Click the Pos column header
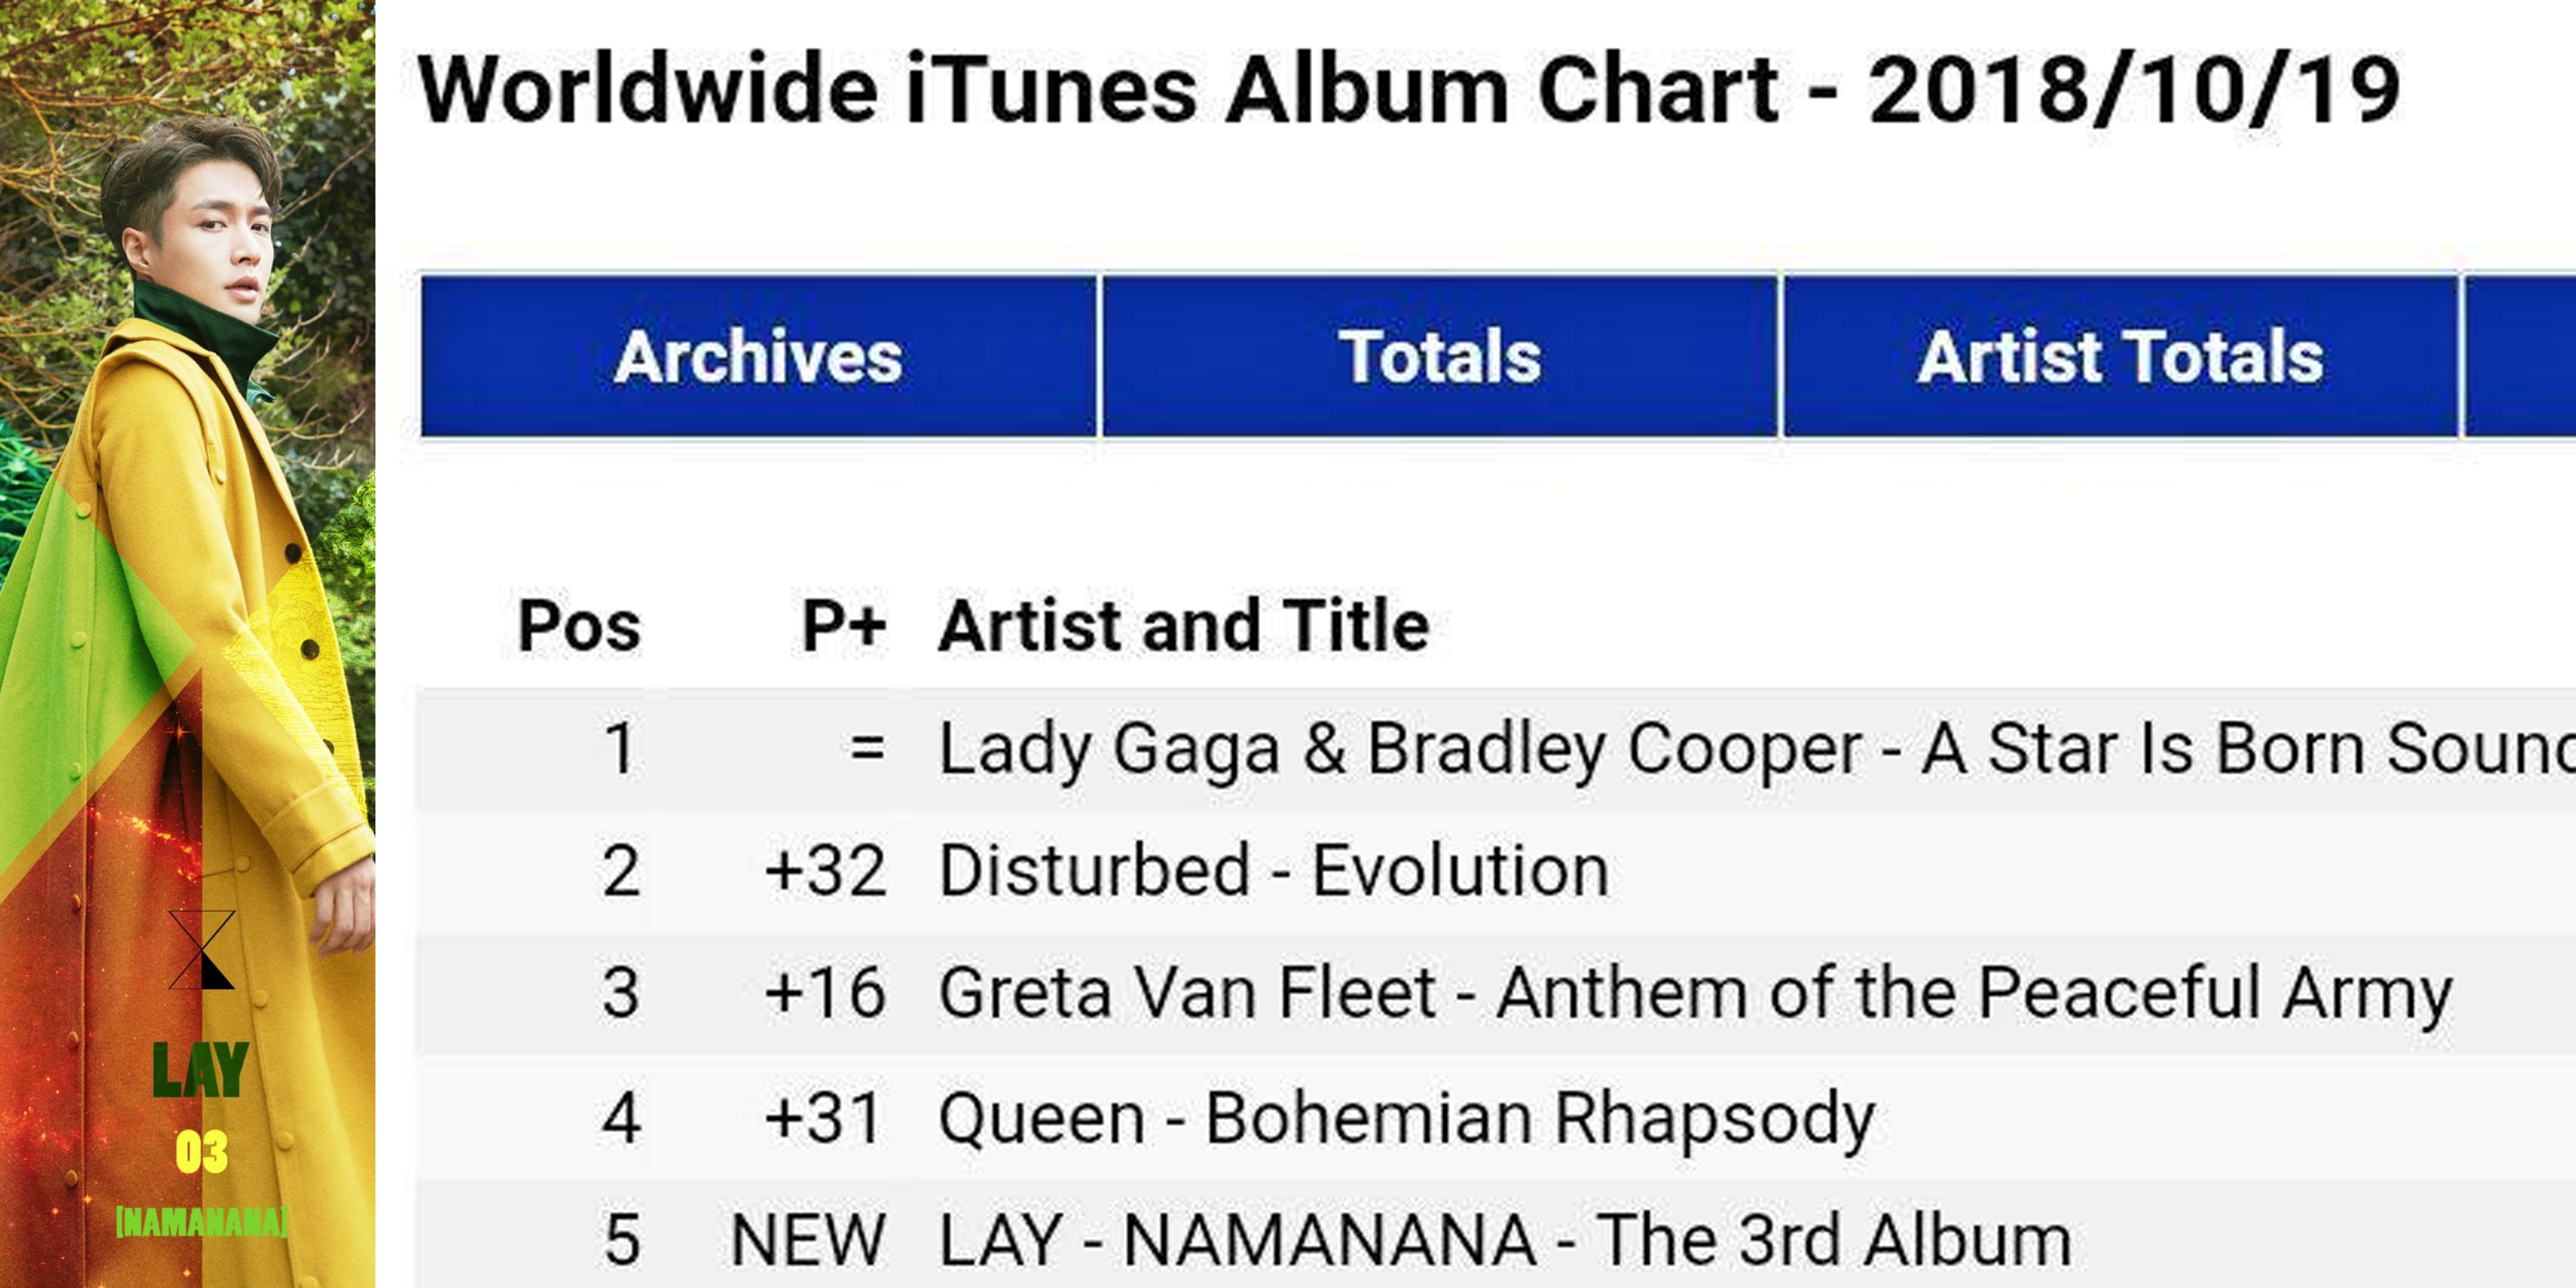This screenshot has height=1288, width=2576. pos(579,627)
